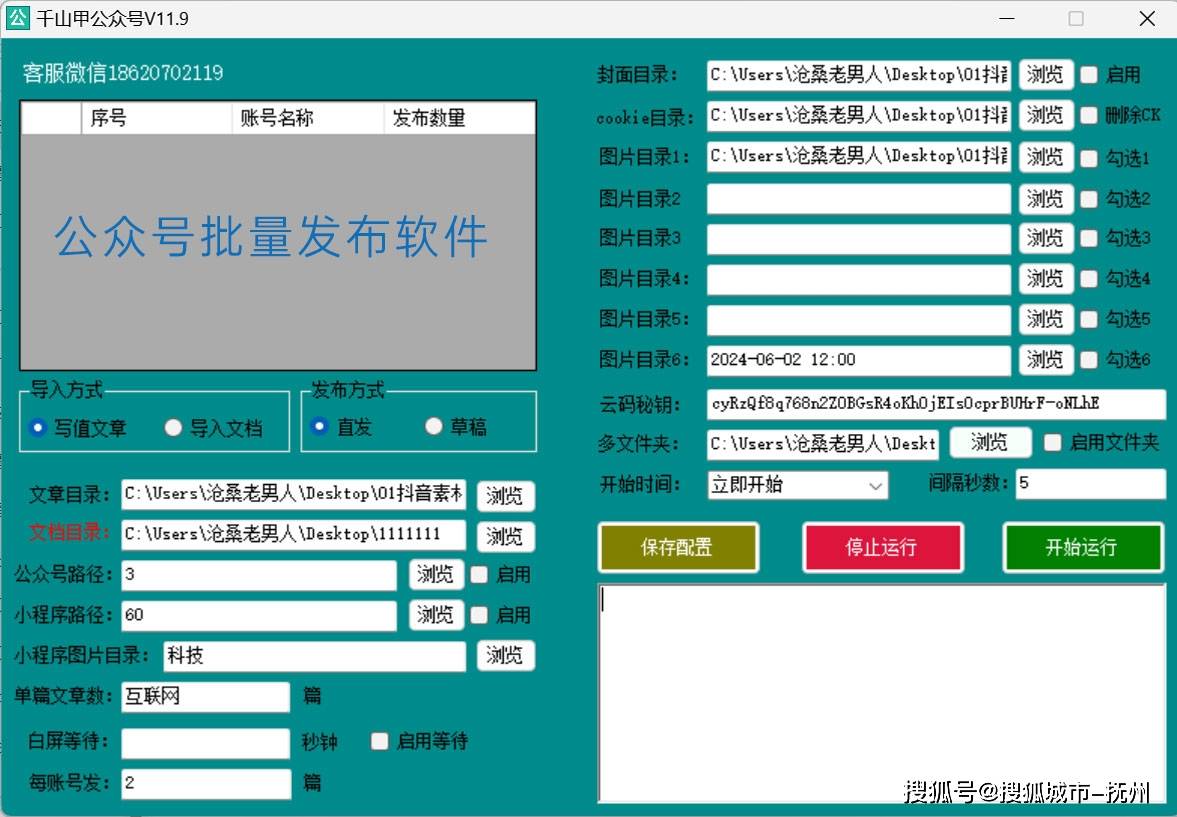
Task: Click the cookie目录 path field
Action: pyautogui.click(x=859, y=115)
